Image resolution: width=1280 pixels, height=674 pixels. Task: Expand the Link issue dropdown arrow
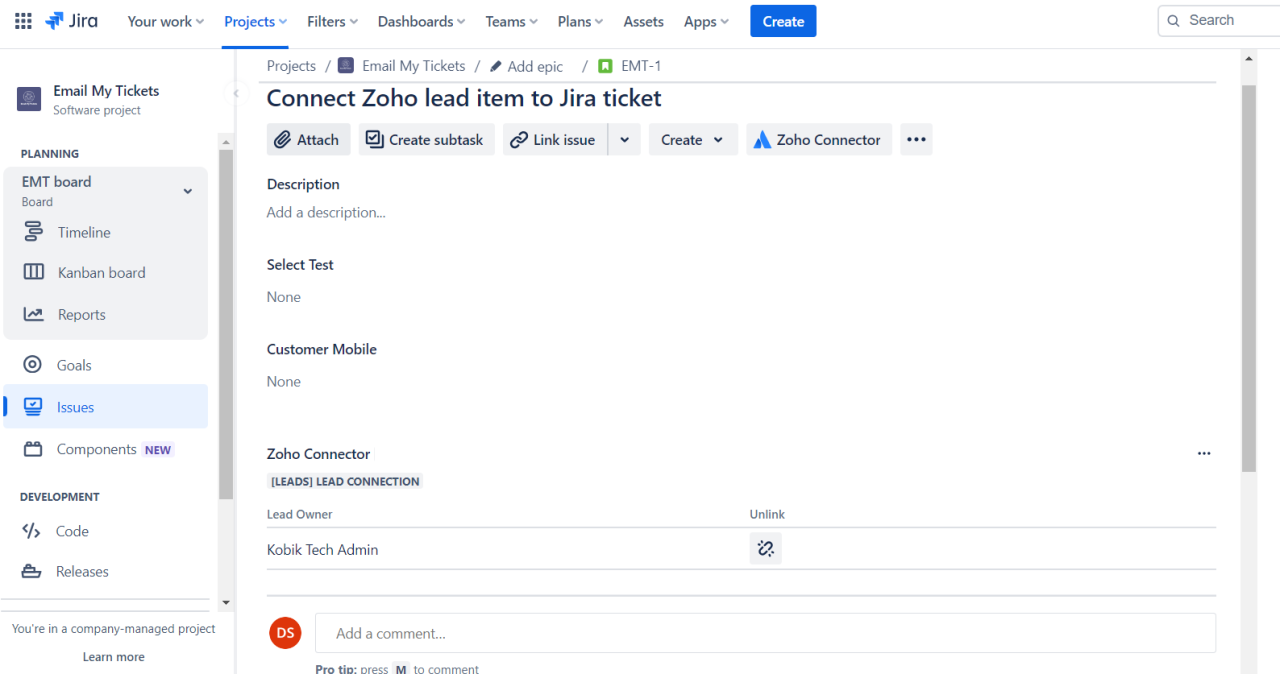click(x=624, y=139)
